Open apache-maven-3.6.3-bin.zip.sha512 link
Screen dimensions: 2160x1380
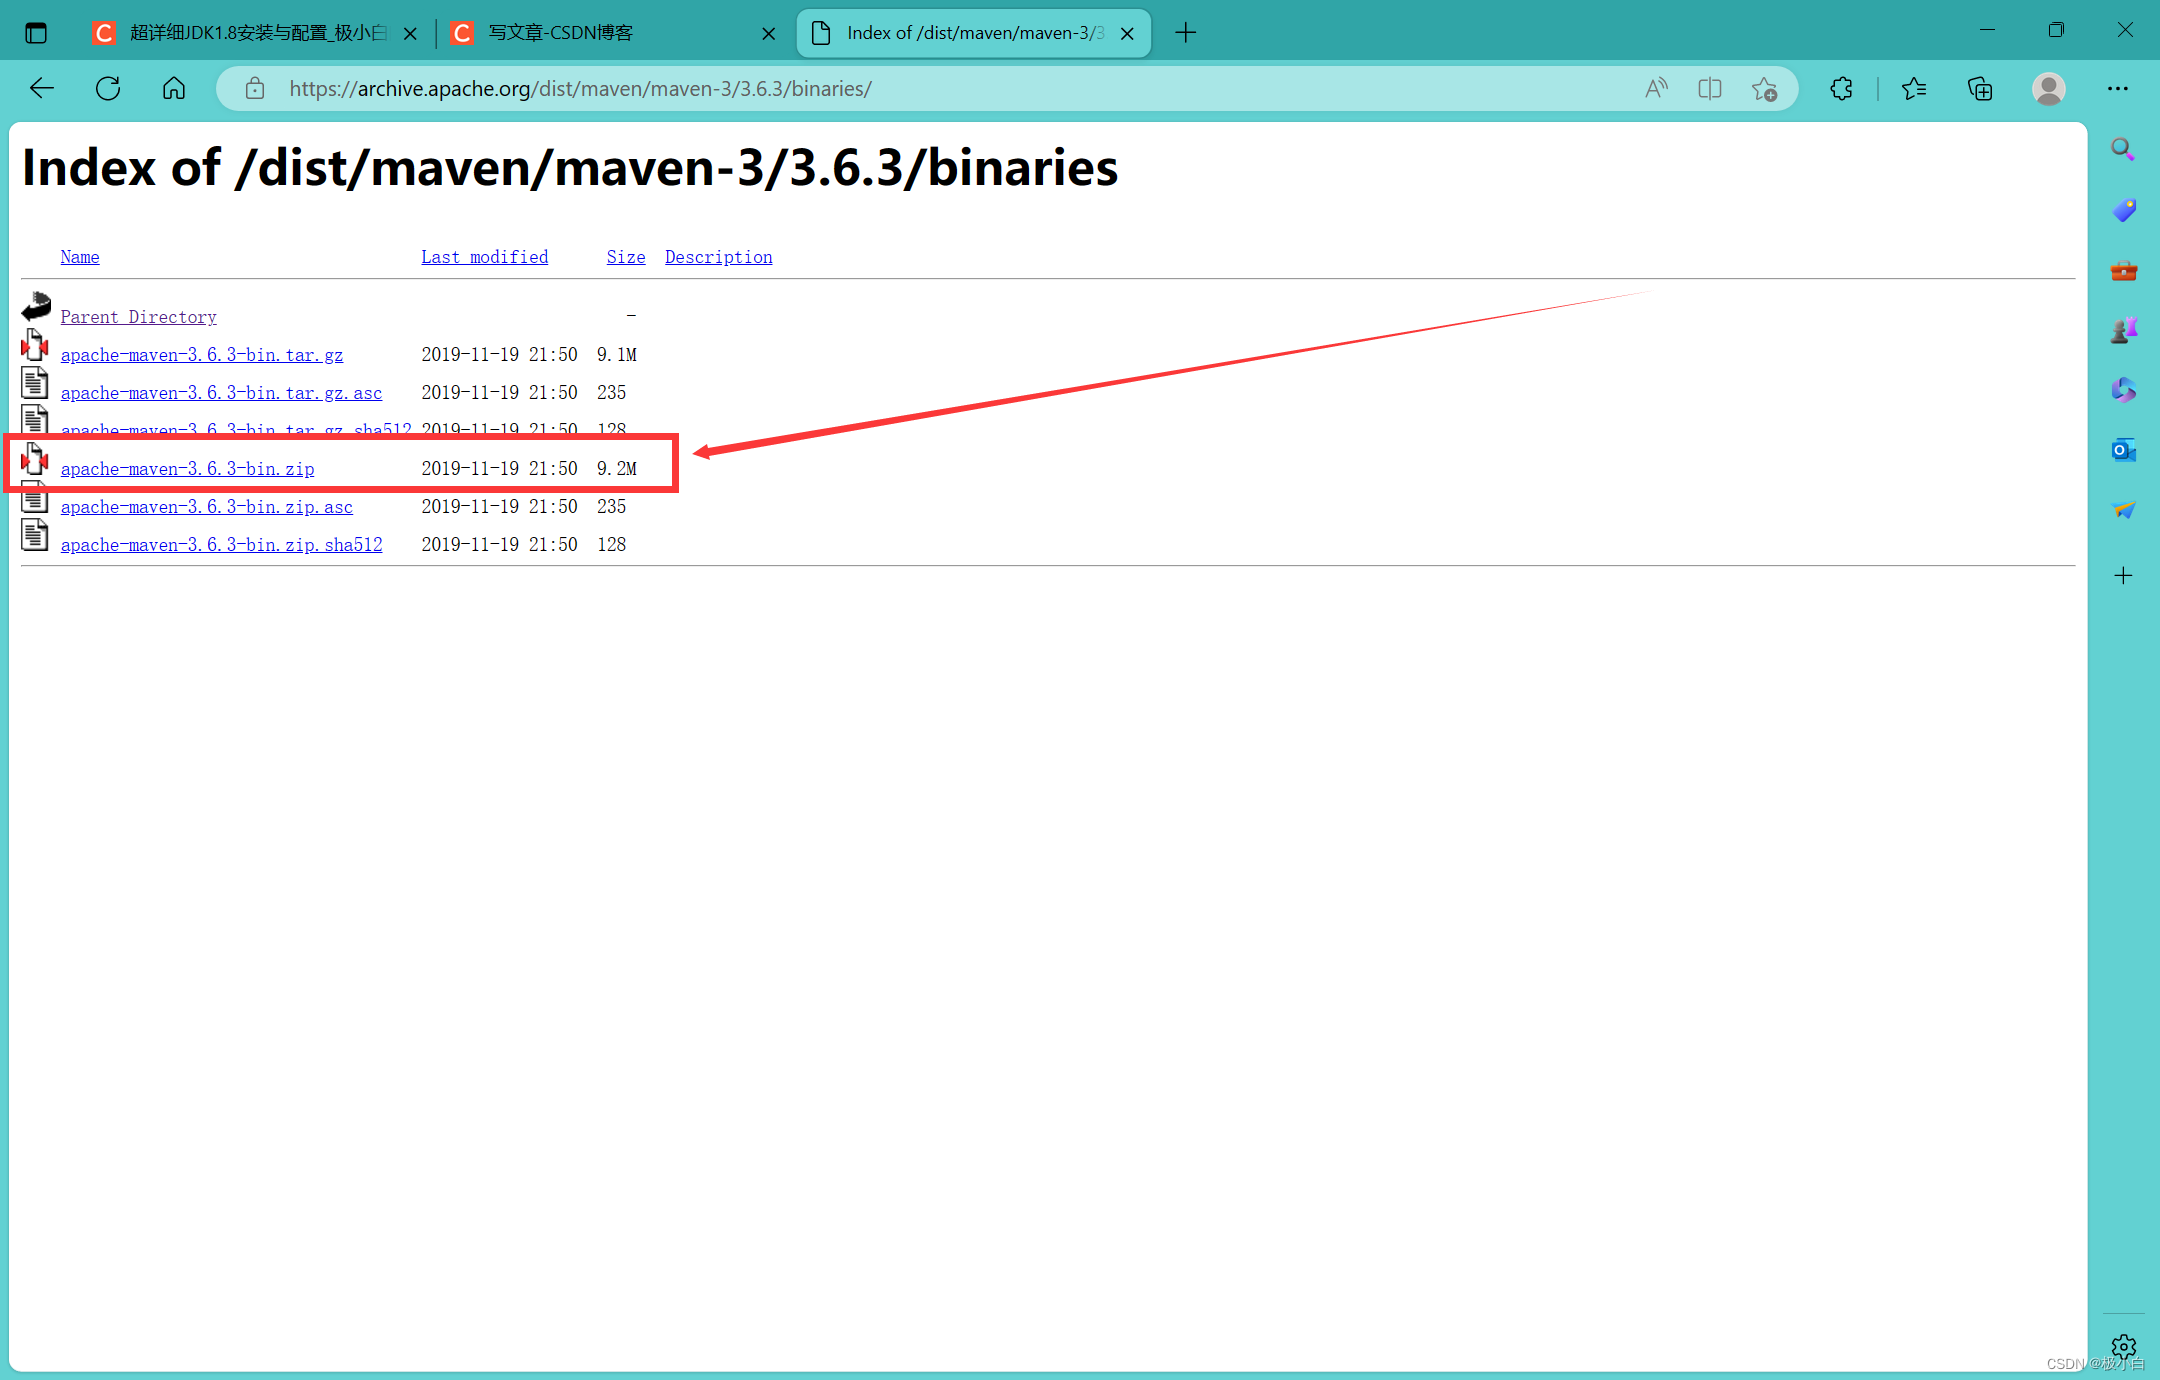(x=221, y=545)
